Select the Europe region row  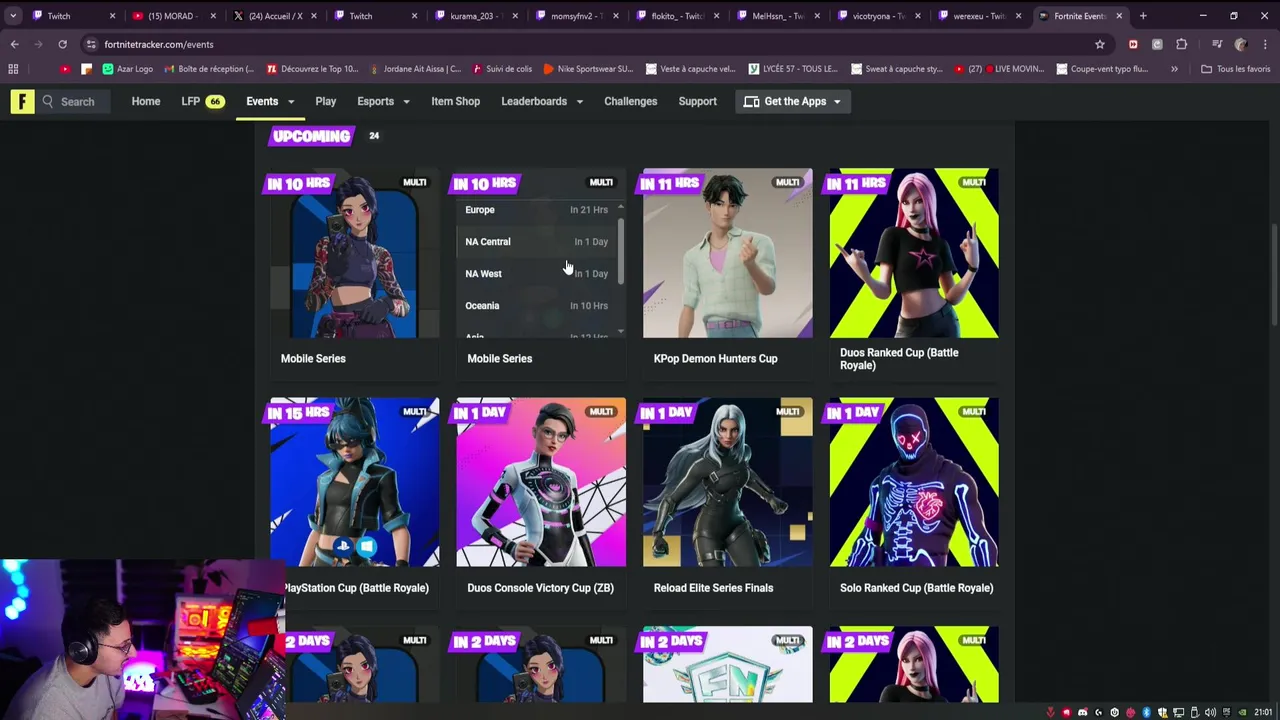536,210
